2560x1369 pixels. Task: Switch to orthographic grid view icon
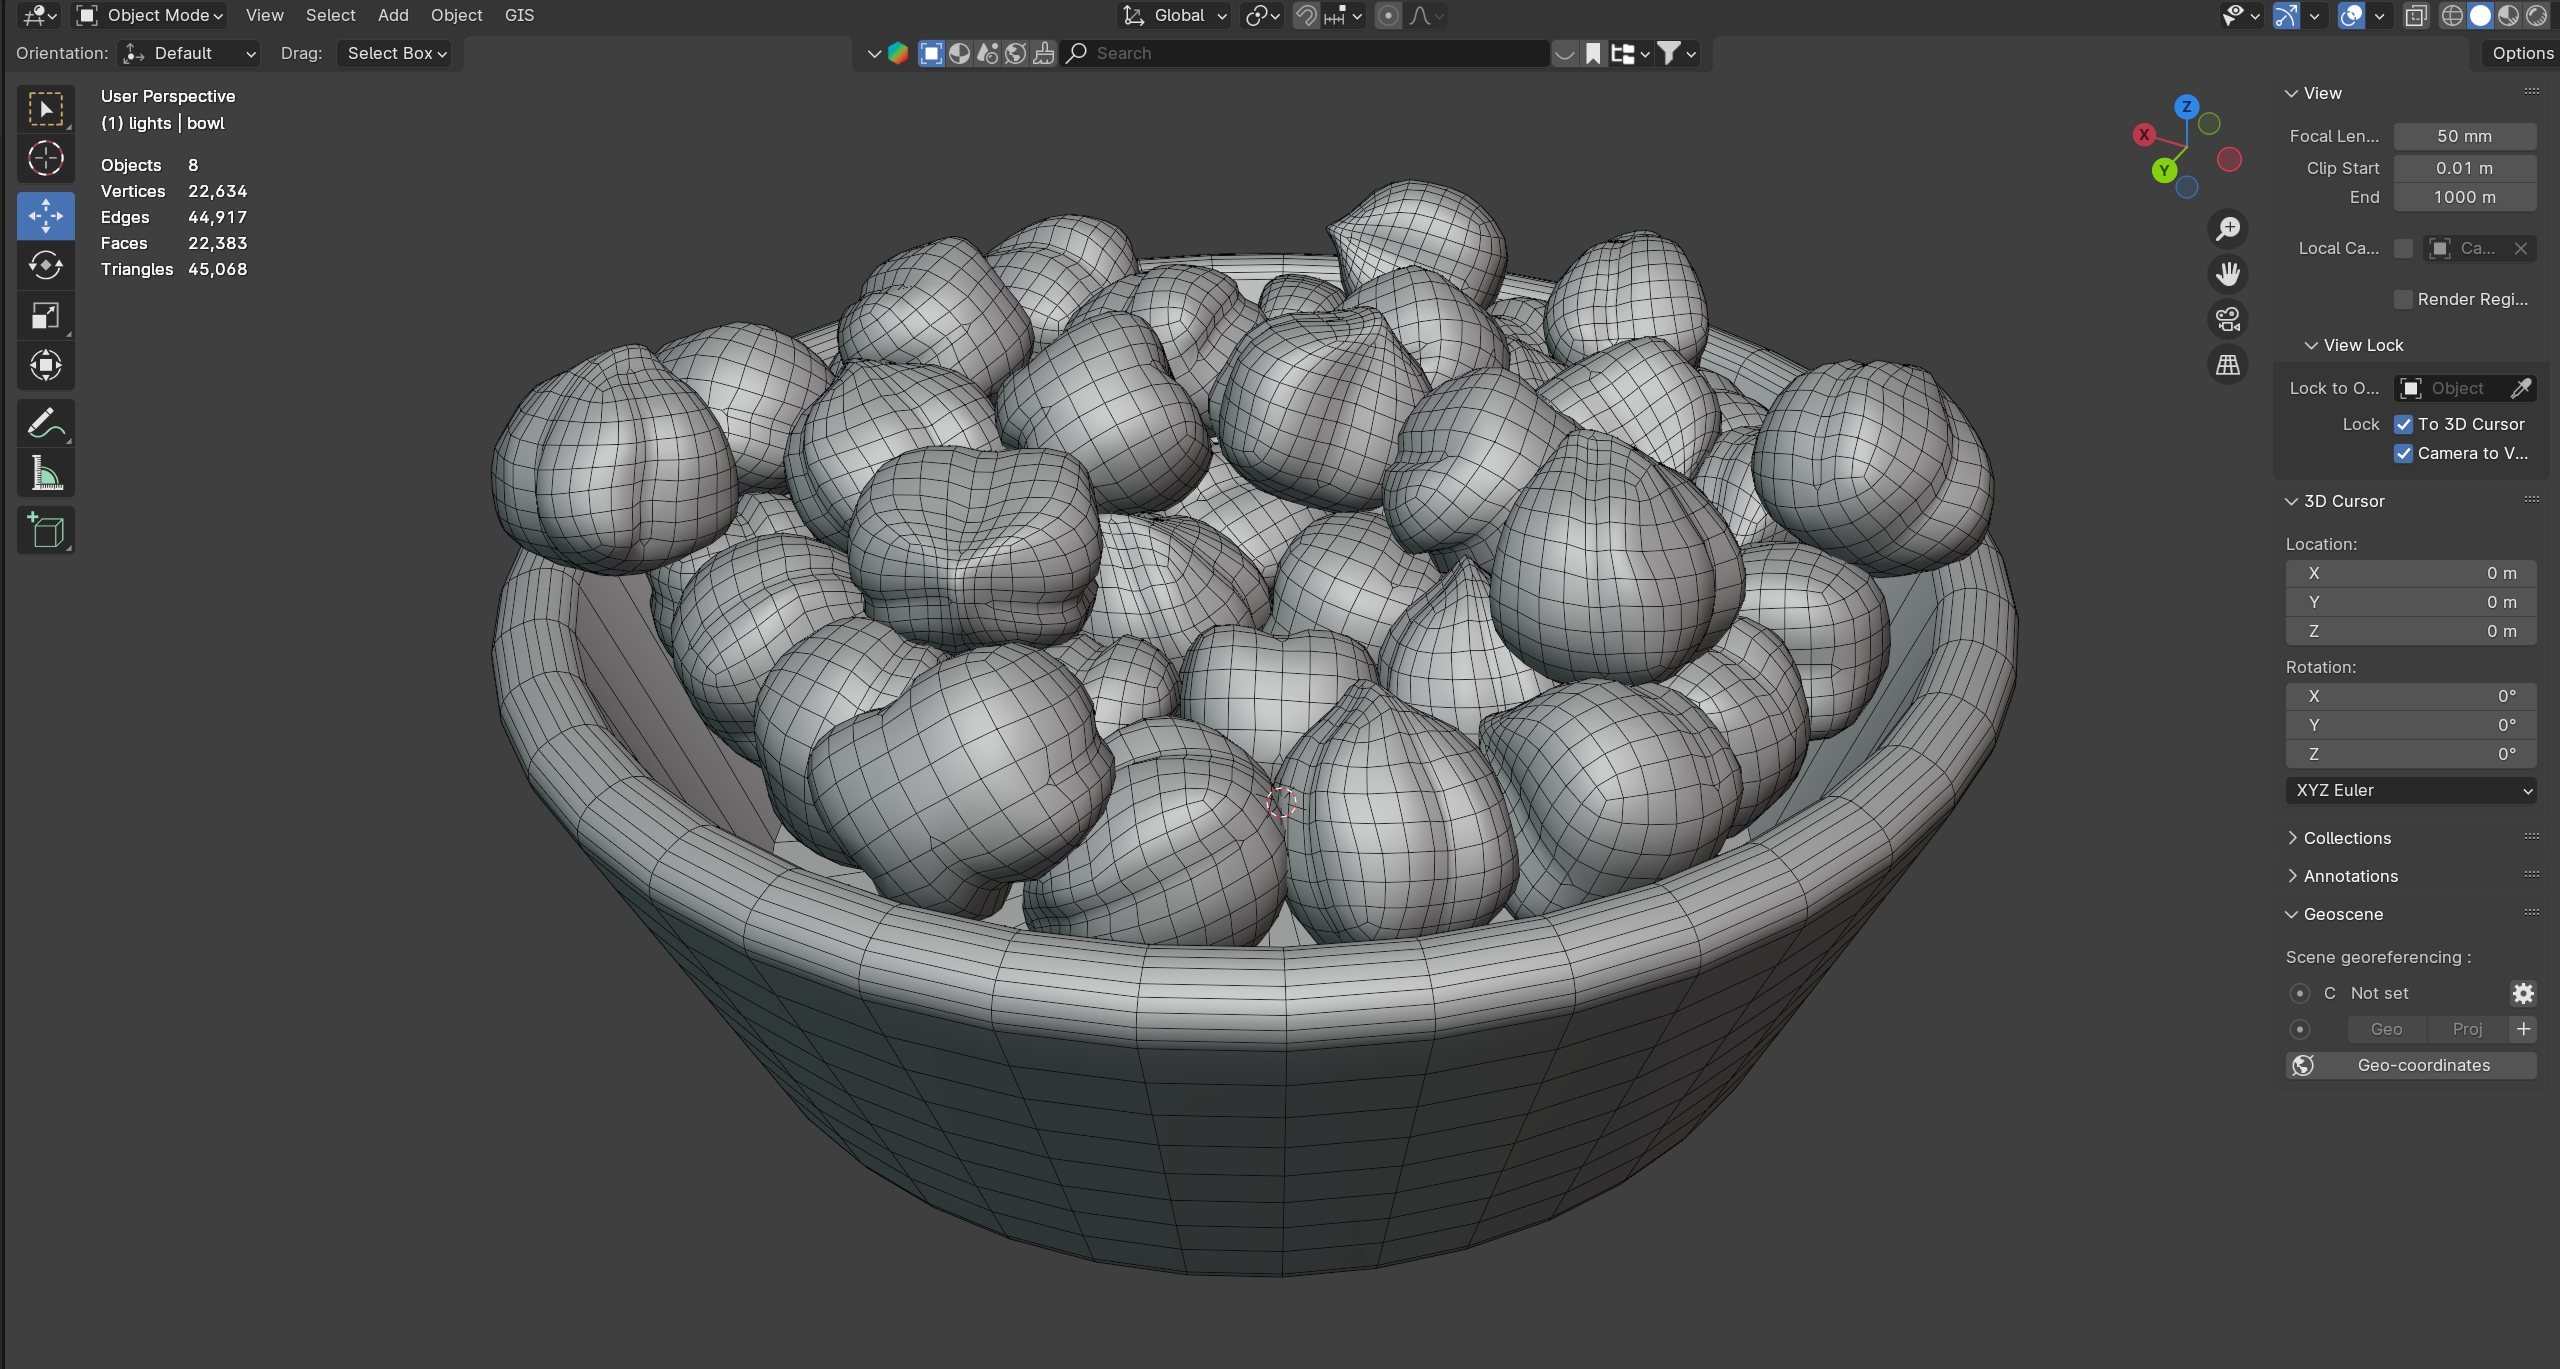2227,365
